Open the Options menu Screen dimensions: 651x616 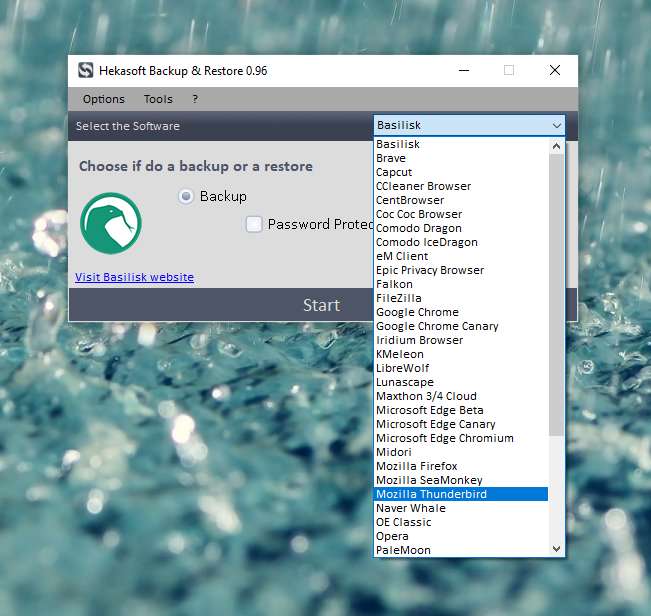point(104,99)
